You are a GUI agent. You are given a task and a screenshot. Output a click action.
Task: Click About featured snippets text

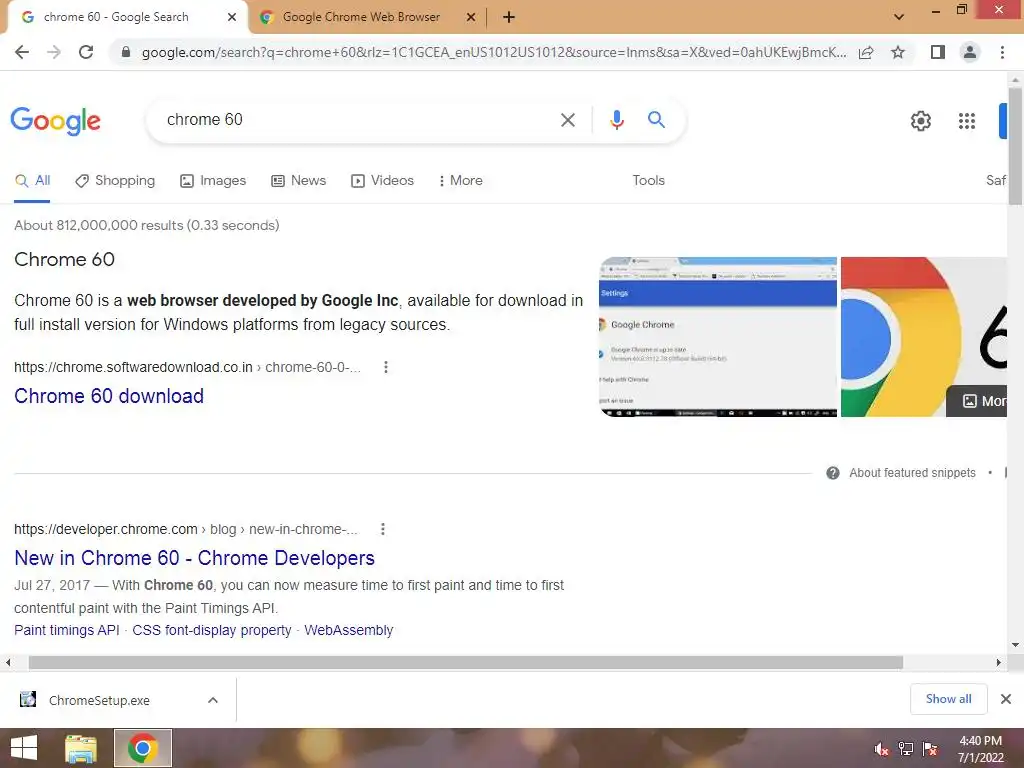pyautogui.click(x=912, y=473)
